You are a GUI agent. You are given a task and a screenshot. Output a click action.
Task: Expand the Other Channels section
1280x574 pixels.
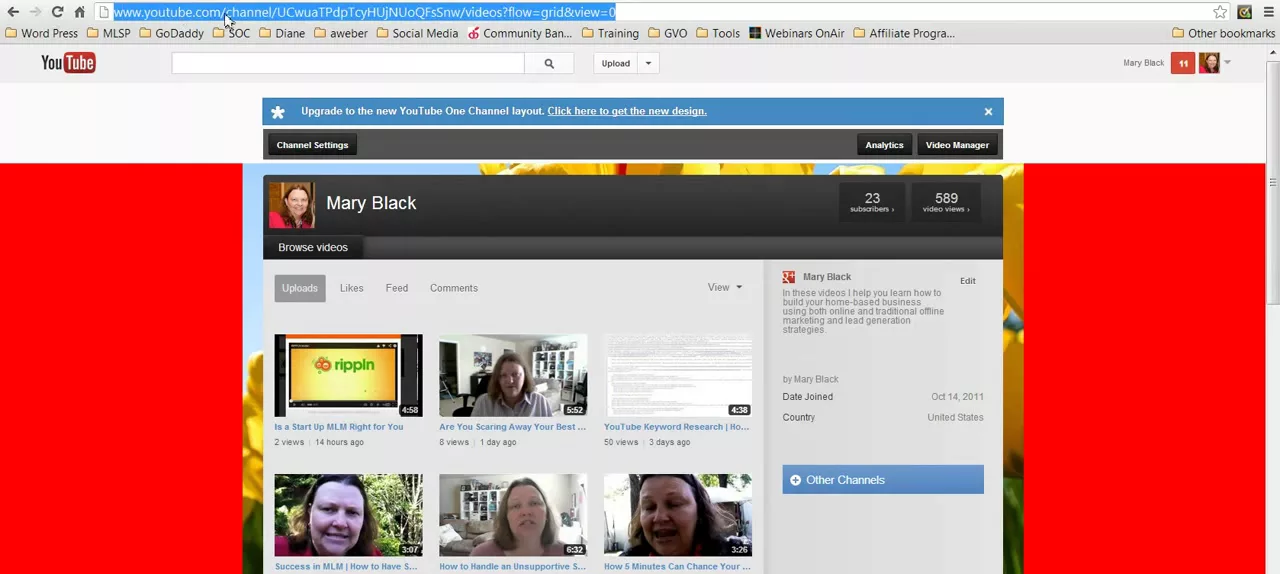tap(883, 480)
